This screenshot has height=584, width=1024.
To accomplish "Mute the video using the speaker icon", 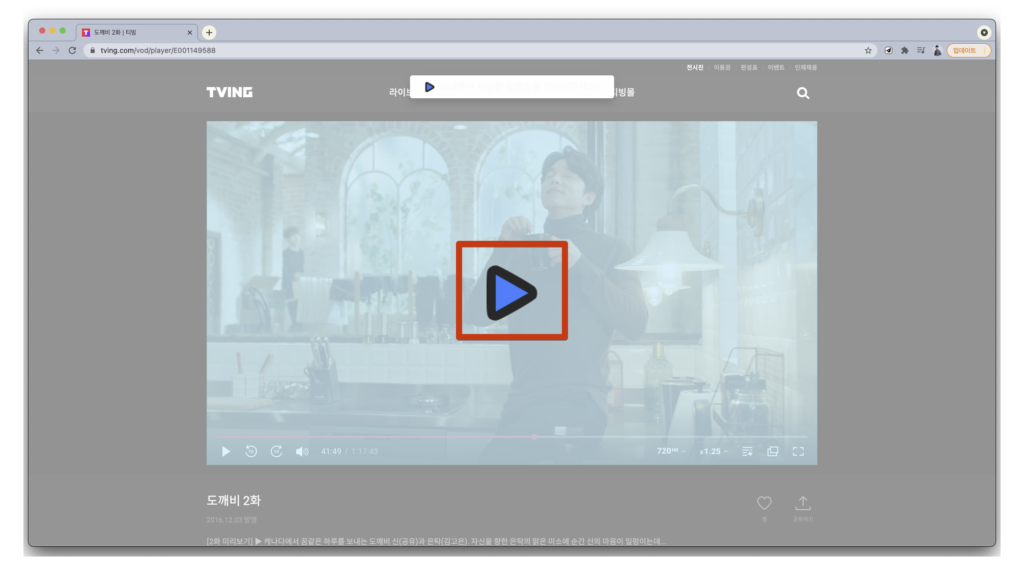I will pos(302,451).
